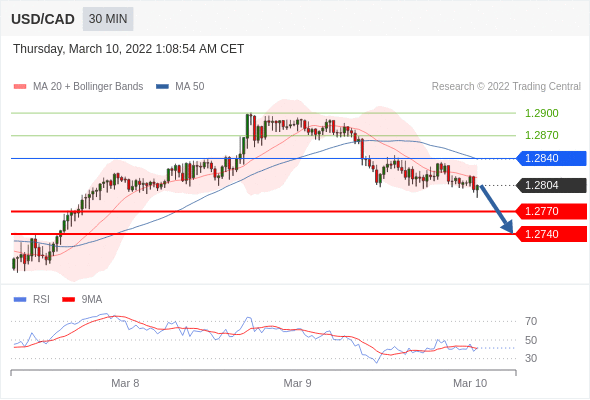Select the black 1.2804 current price tag
Viewport: 590px width, 400px height.
click(551, 186)
